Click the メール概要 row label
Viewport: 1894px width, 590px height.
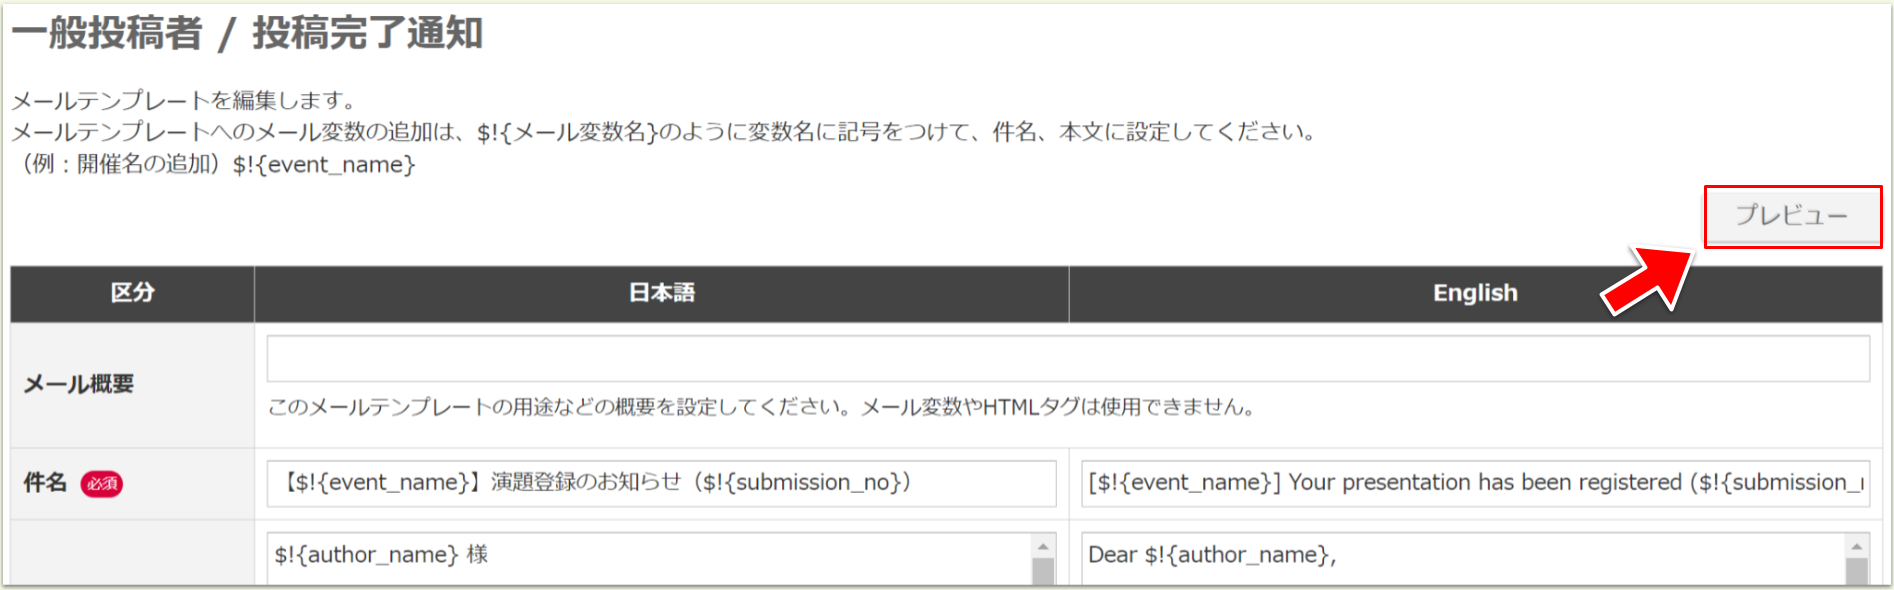click(x=79, y=384)
